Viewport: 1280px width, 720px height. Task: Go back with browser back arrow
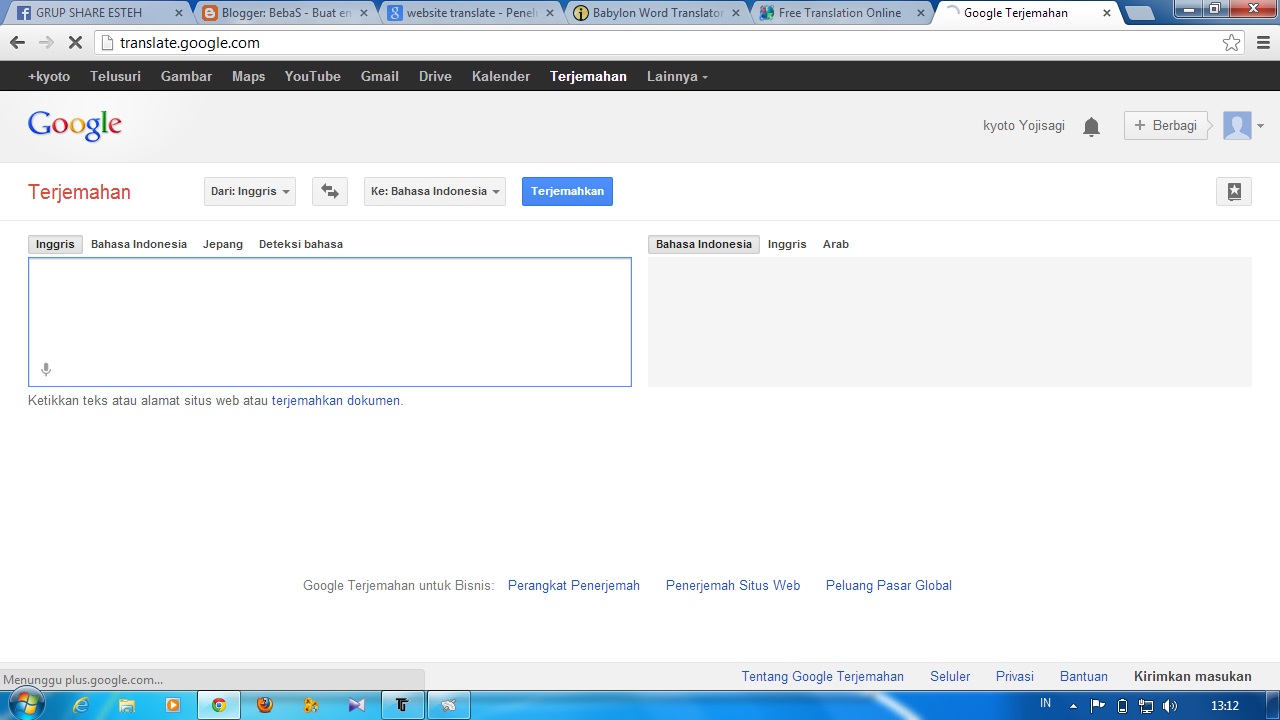[x=17, y=43]
